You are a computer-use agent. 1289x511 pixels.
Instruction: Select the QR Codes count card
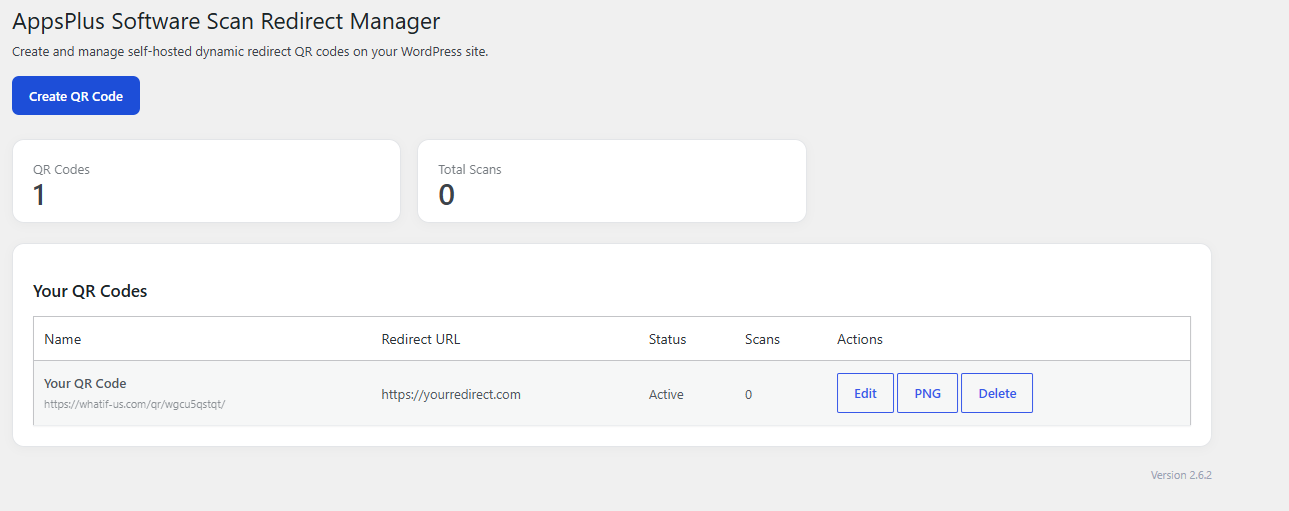206,181
